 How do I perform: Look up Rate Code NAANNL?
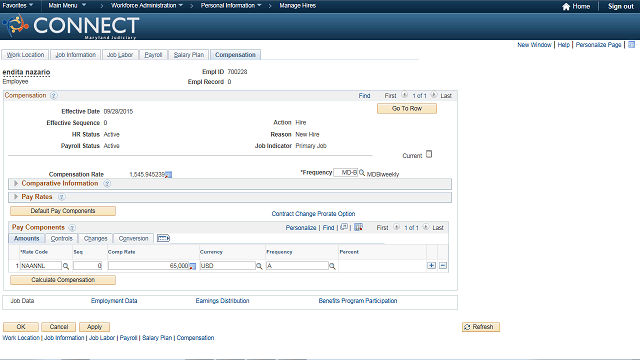click(x=66, y=266)
